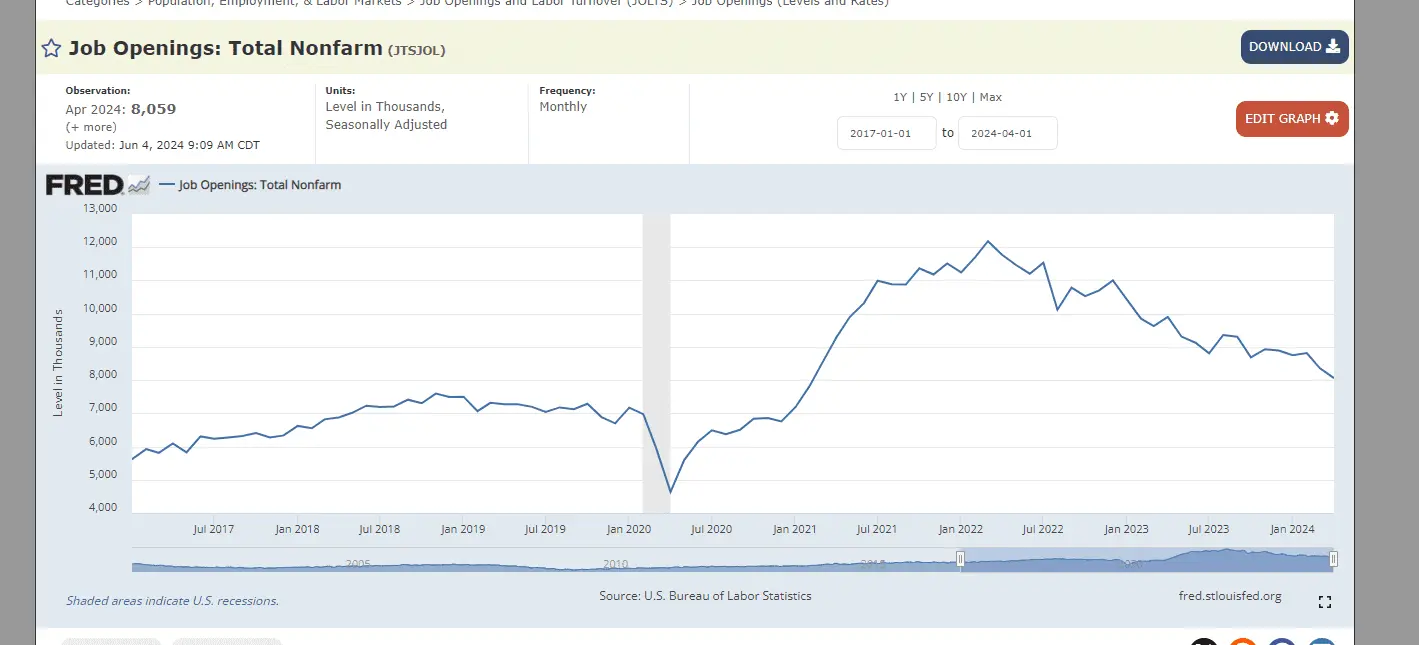Click the Shaded areas indicate U.S. recessions note
Image resolution: width=1419 pixels, height=645 pixels.
172,601
